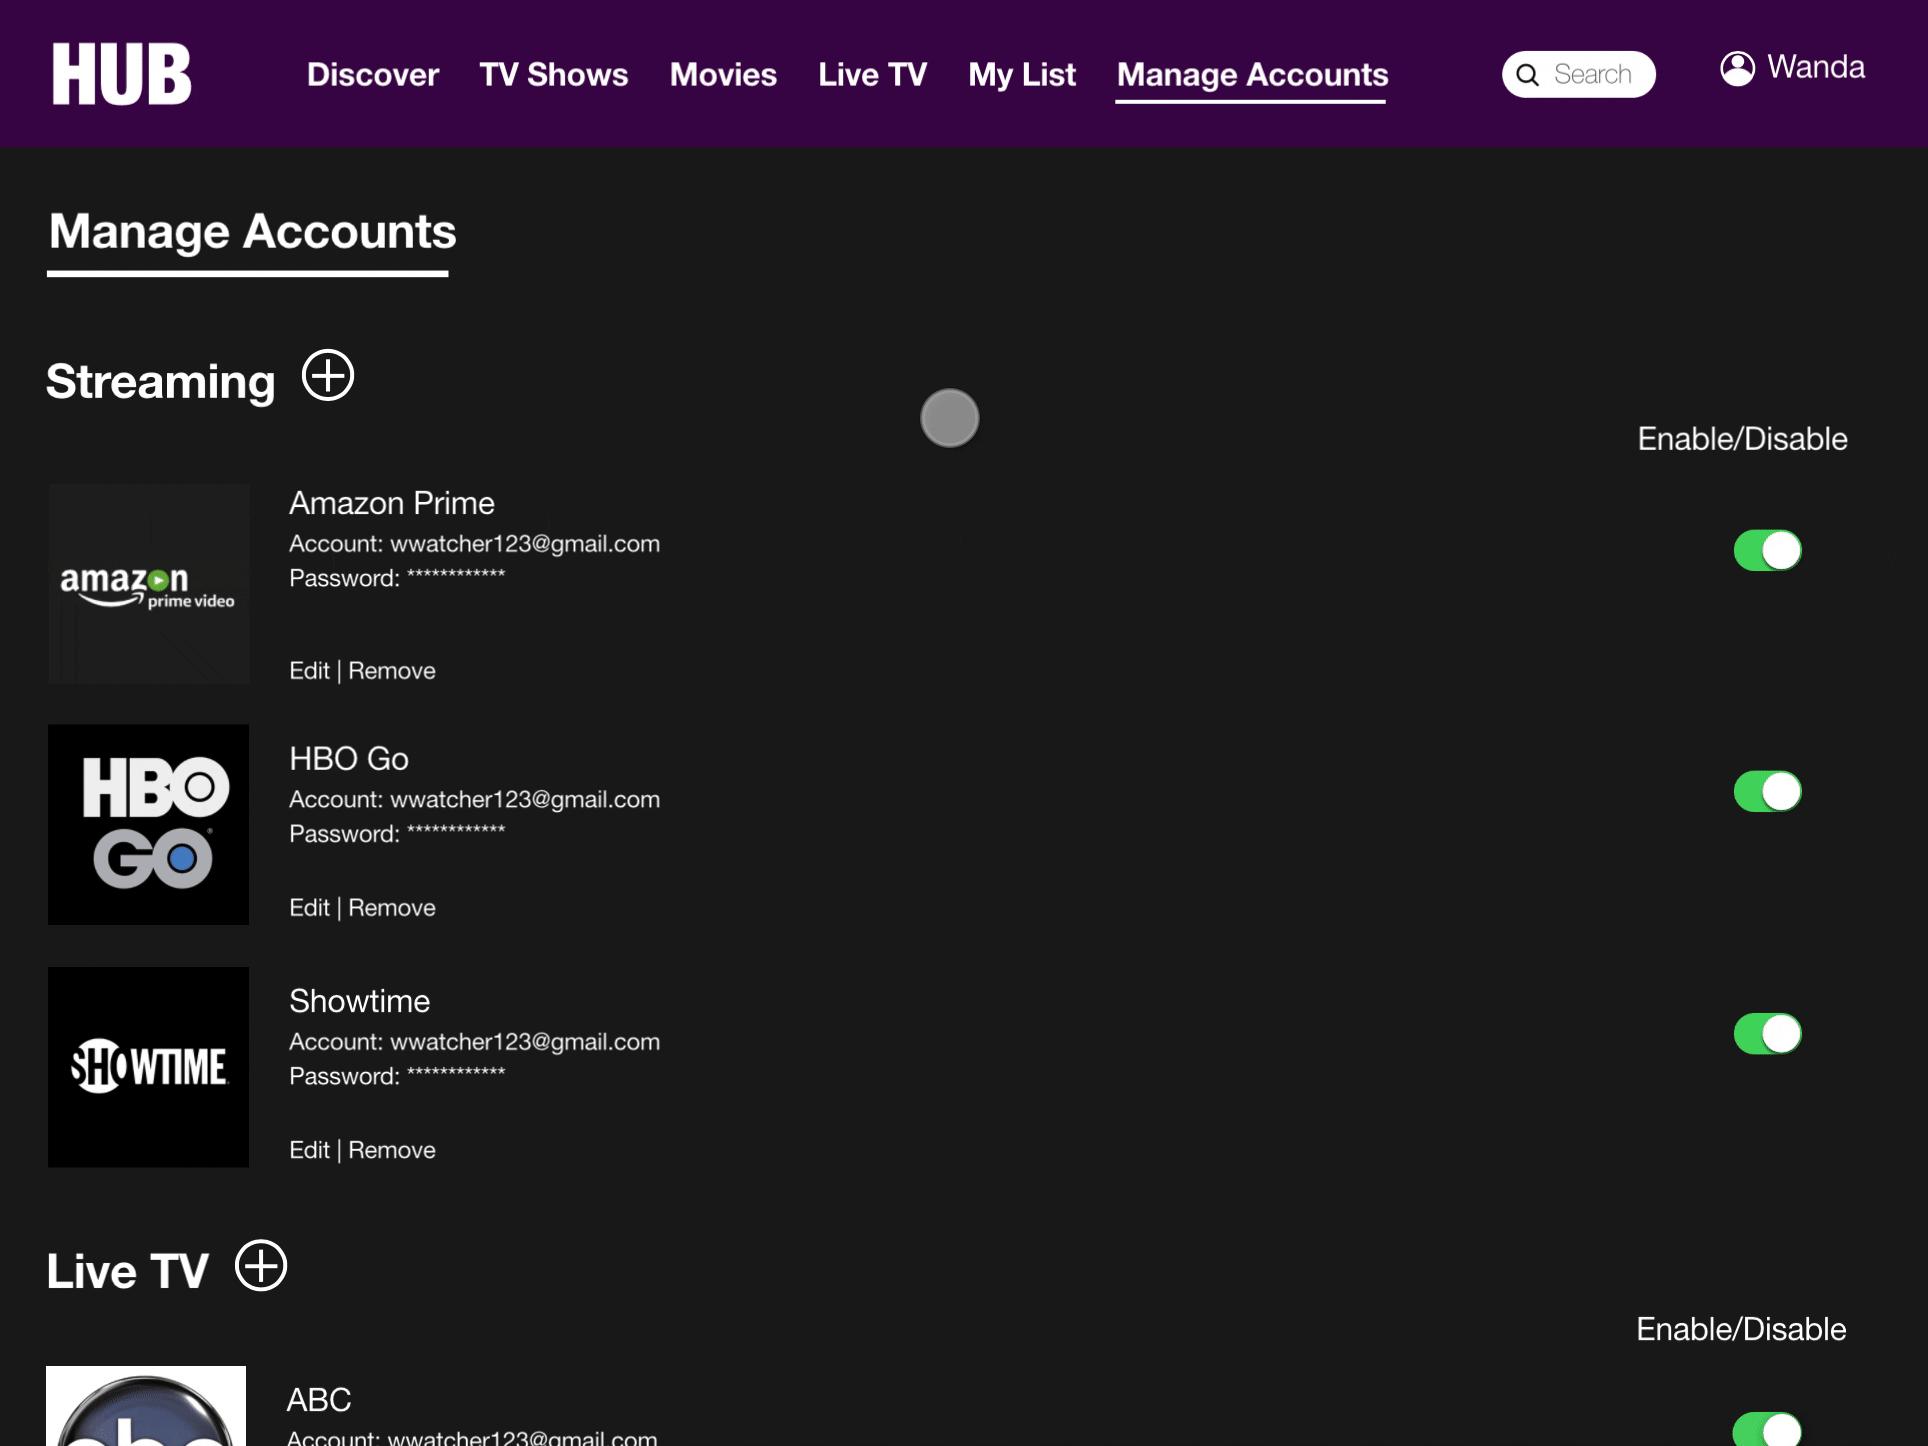The image size is (1928, 1446).
Task: Click the Amazon Prime title text
Action: point(392,503)
